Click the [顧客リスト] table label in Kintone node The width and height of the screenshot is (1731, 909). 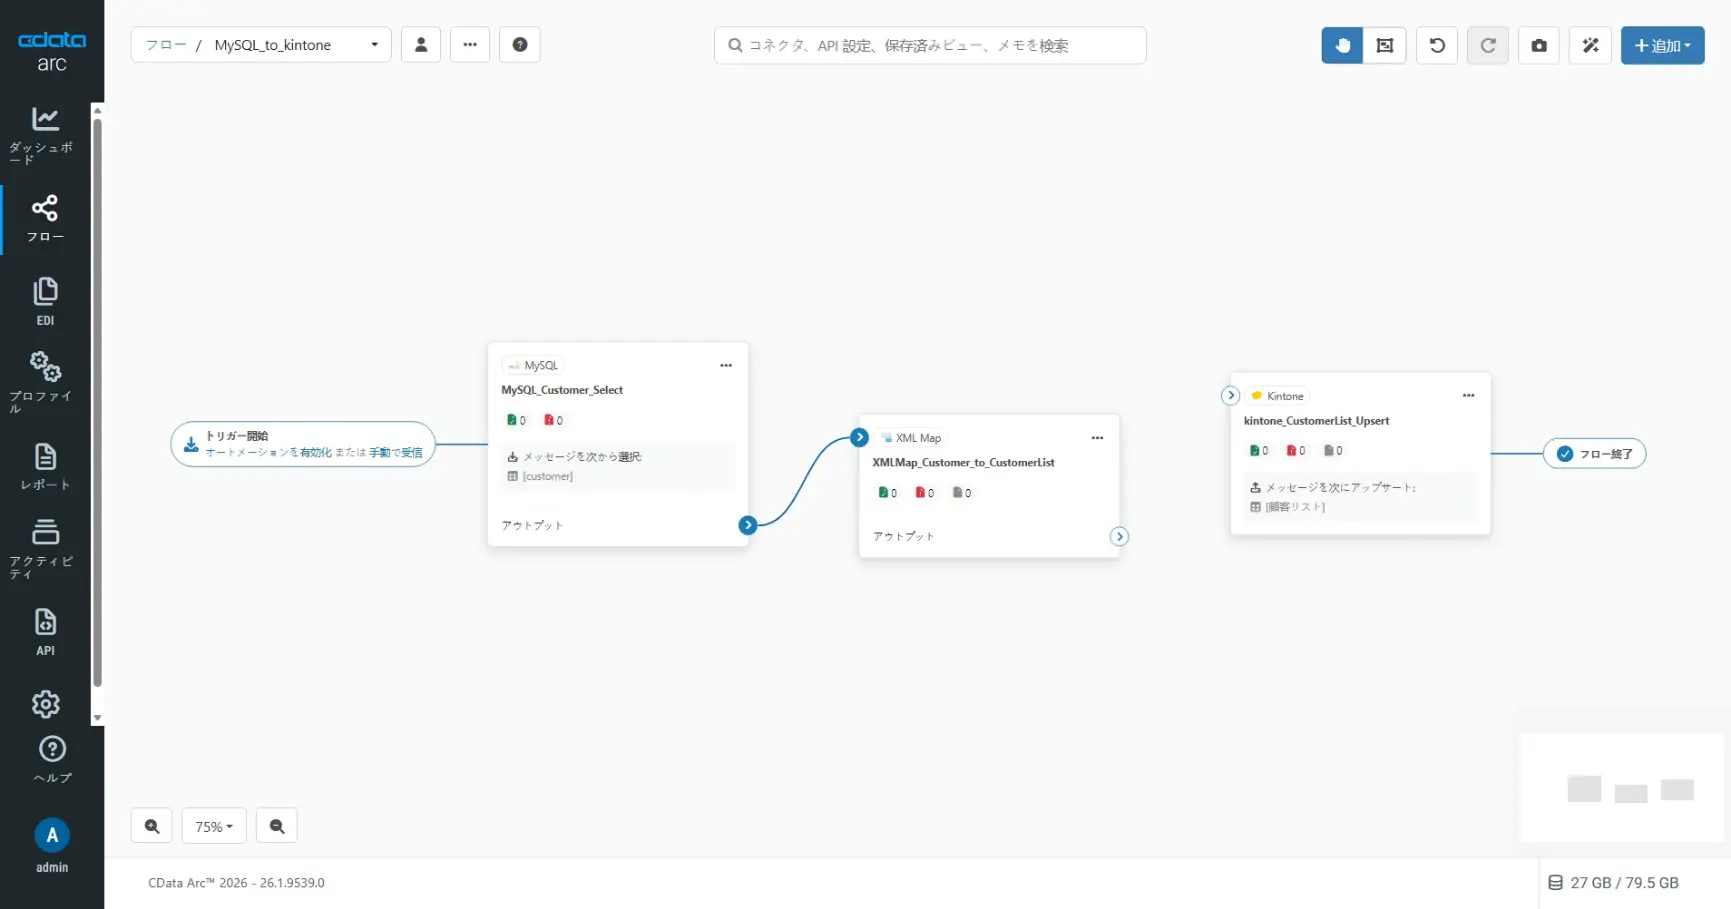coord(1295,507)
